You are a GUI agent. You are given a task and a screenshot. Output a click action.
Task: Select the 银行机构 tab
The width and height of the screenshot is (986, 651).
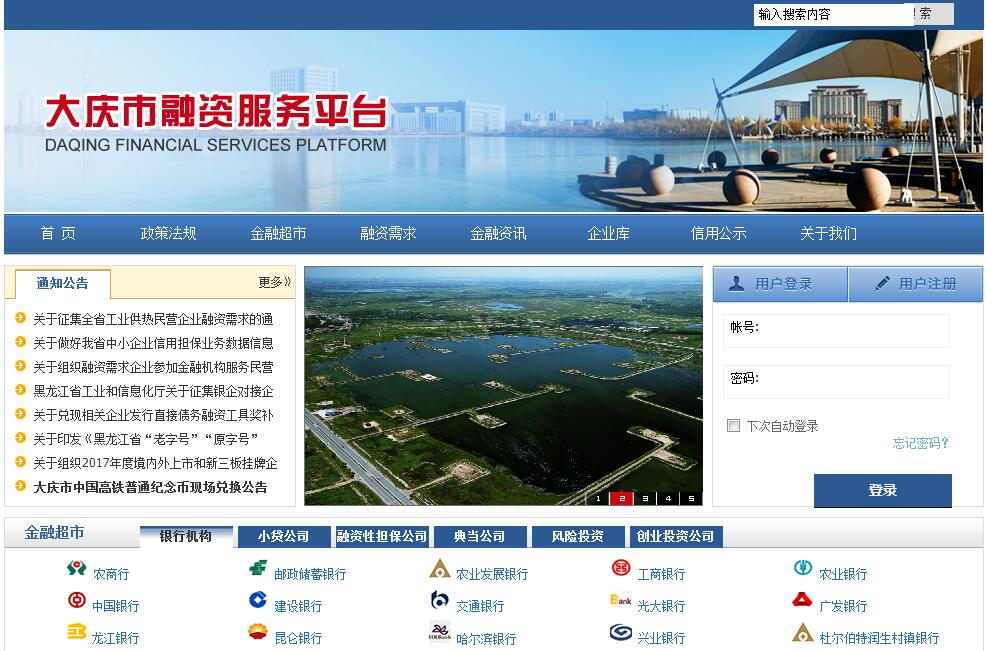186,537
